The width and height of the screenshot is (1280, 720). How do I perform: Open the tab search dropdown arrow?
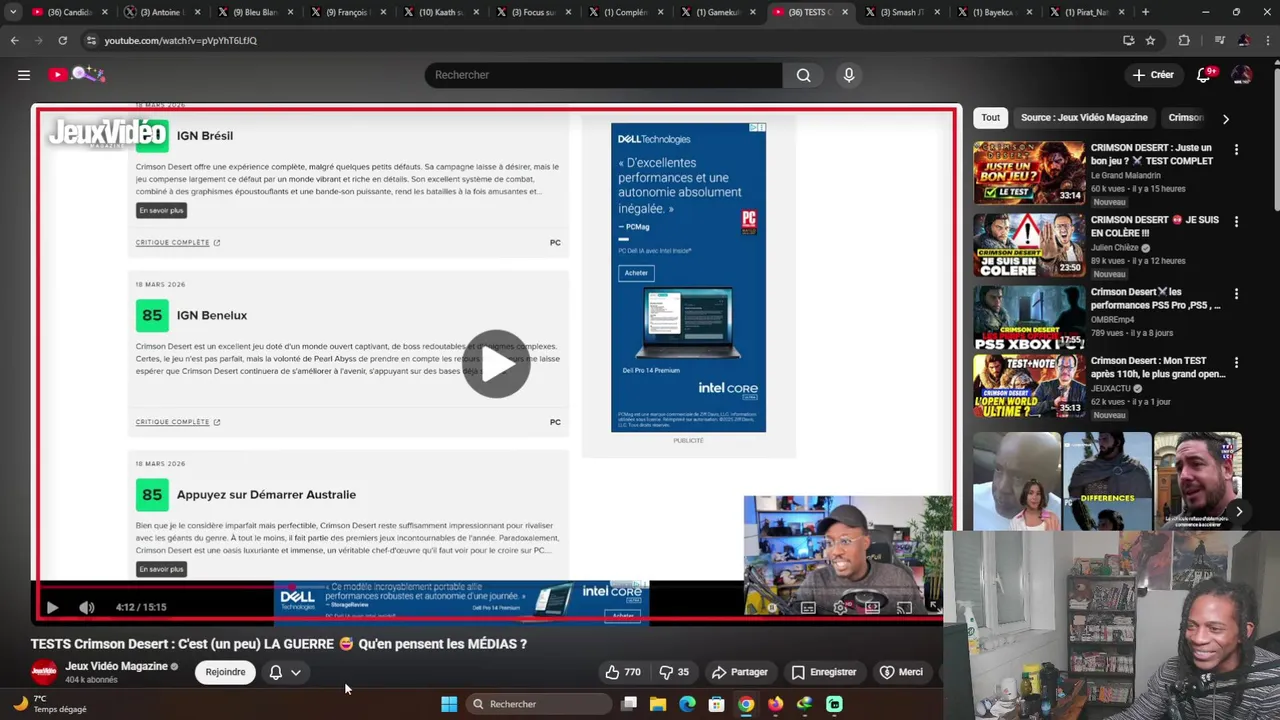[13, 12]
